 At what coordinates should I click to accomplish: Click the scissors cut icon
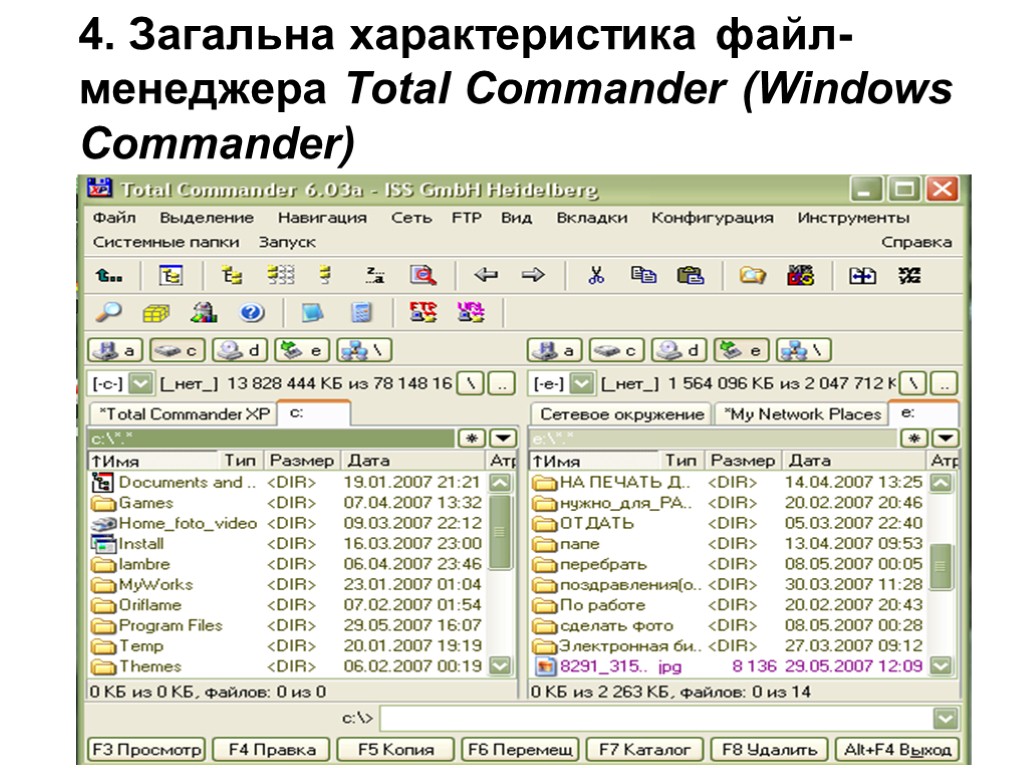coord(596,276)
